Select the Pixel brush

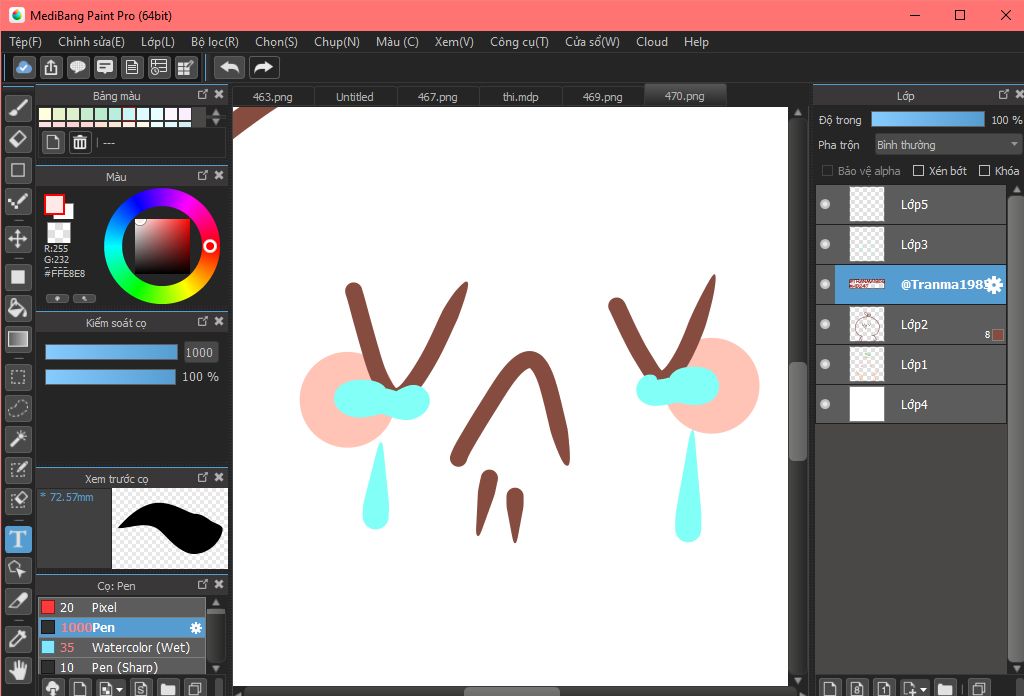coord(122,607)
